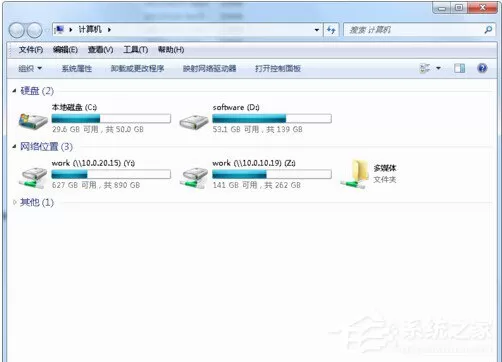Click the 搜索 计算机 search field
This screenshot has width=502, height=362.
click(413, 30)
